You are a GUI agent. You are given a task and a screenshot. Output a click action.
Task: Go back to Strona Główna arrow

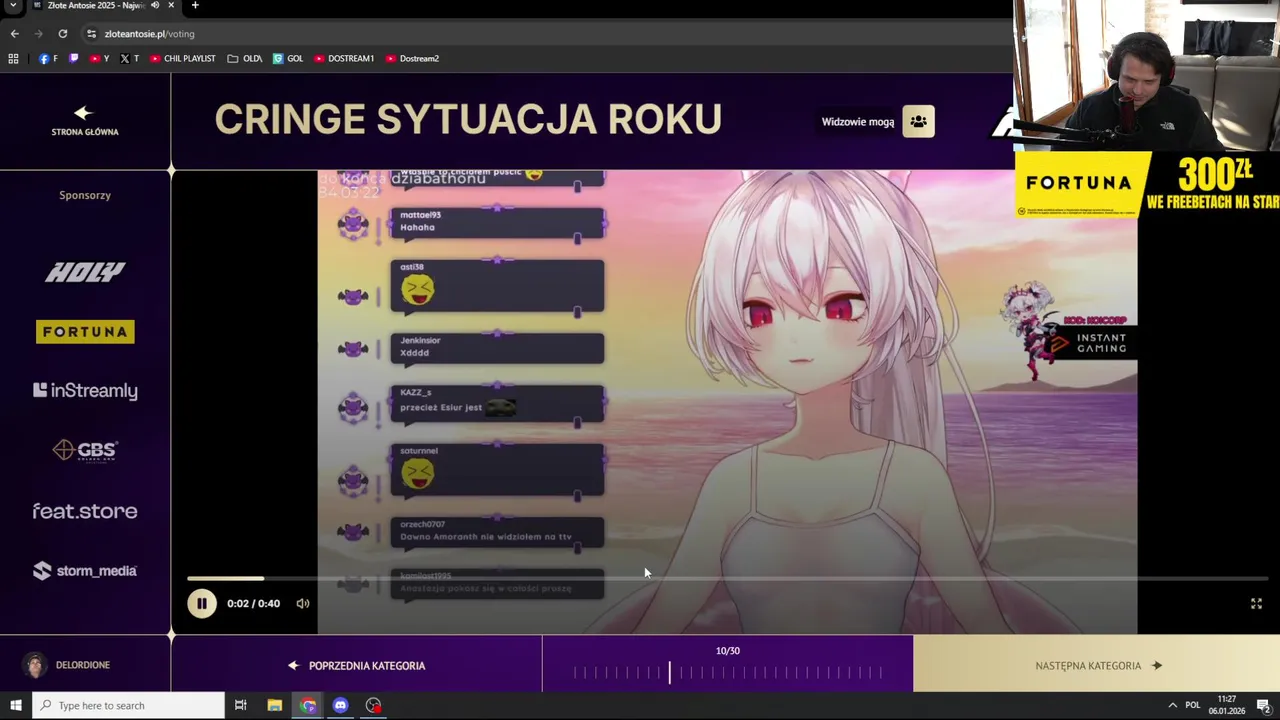(84, 113)
